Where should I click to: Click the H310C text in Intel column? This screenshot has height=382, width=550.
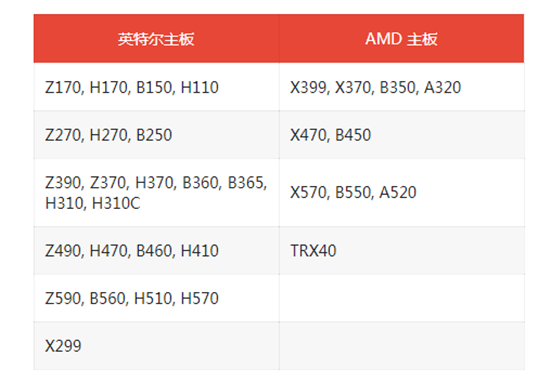coord(116,203)
